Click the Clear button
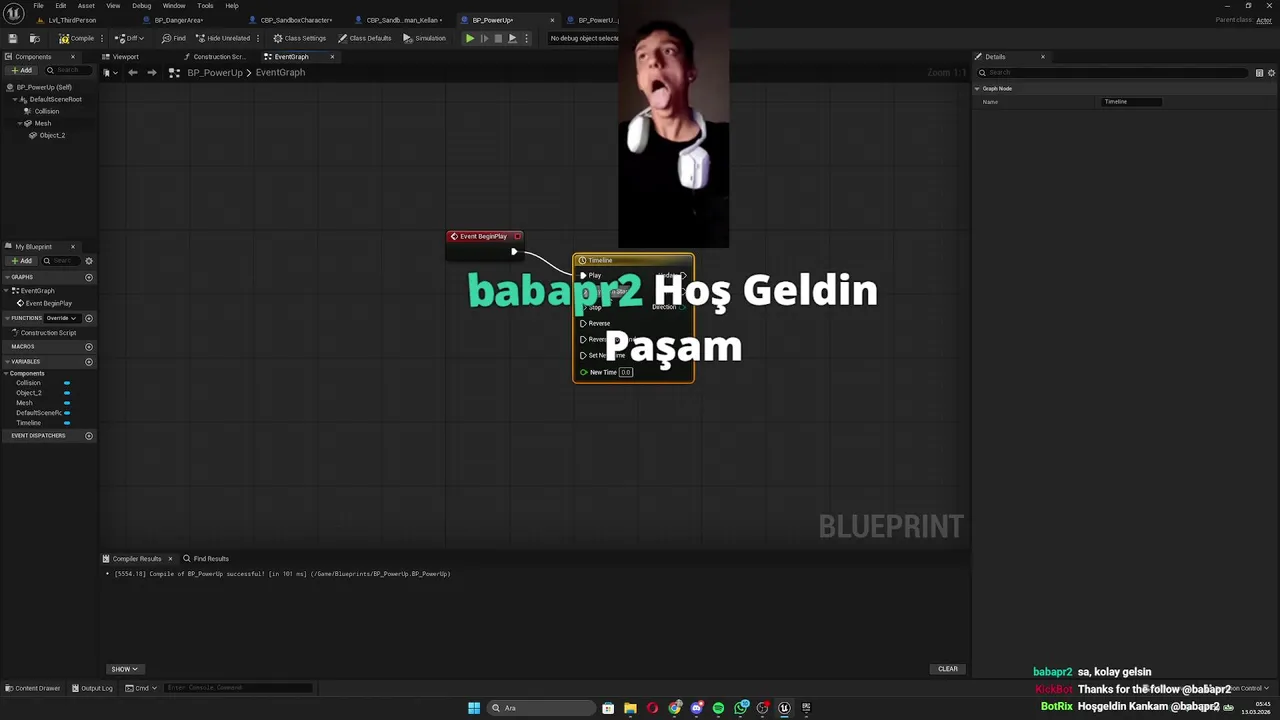This screenshot has height=720, width=1280. coord(948,669)
